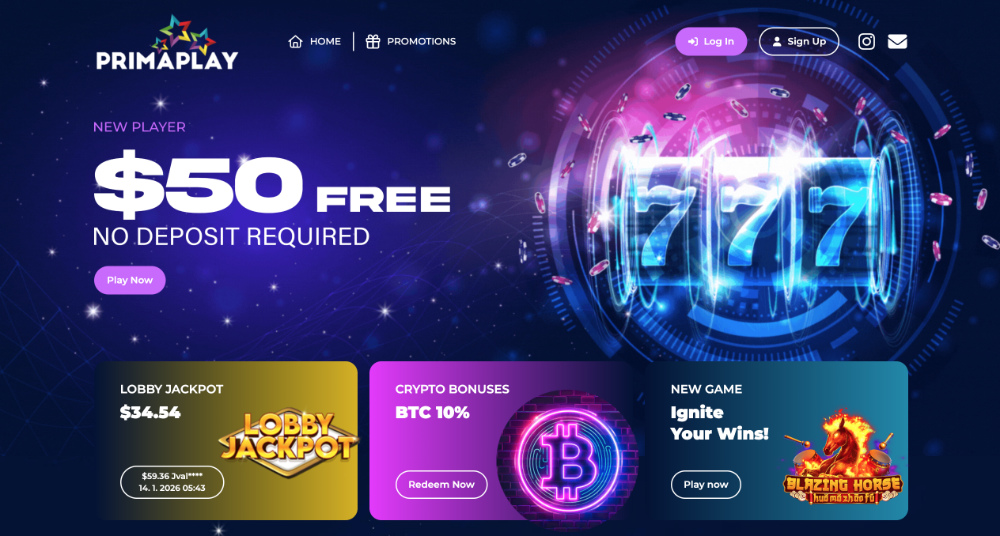Click the purple Log In button
The image size is (1000, 536).
711,41
